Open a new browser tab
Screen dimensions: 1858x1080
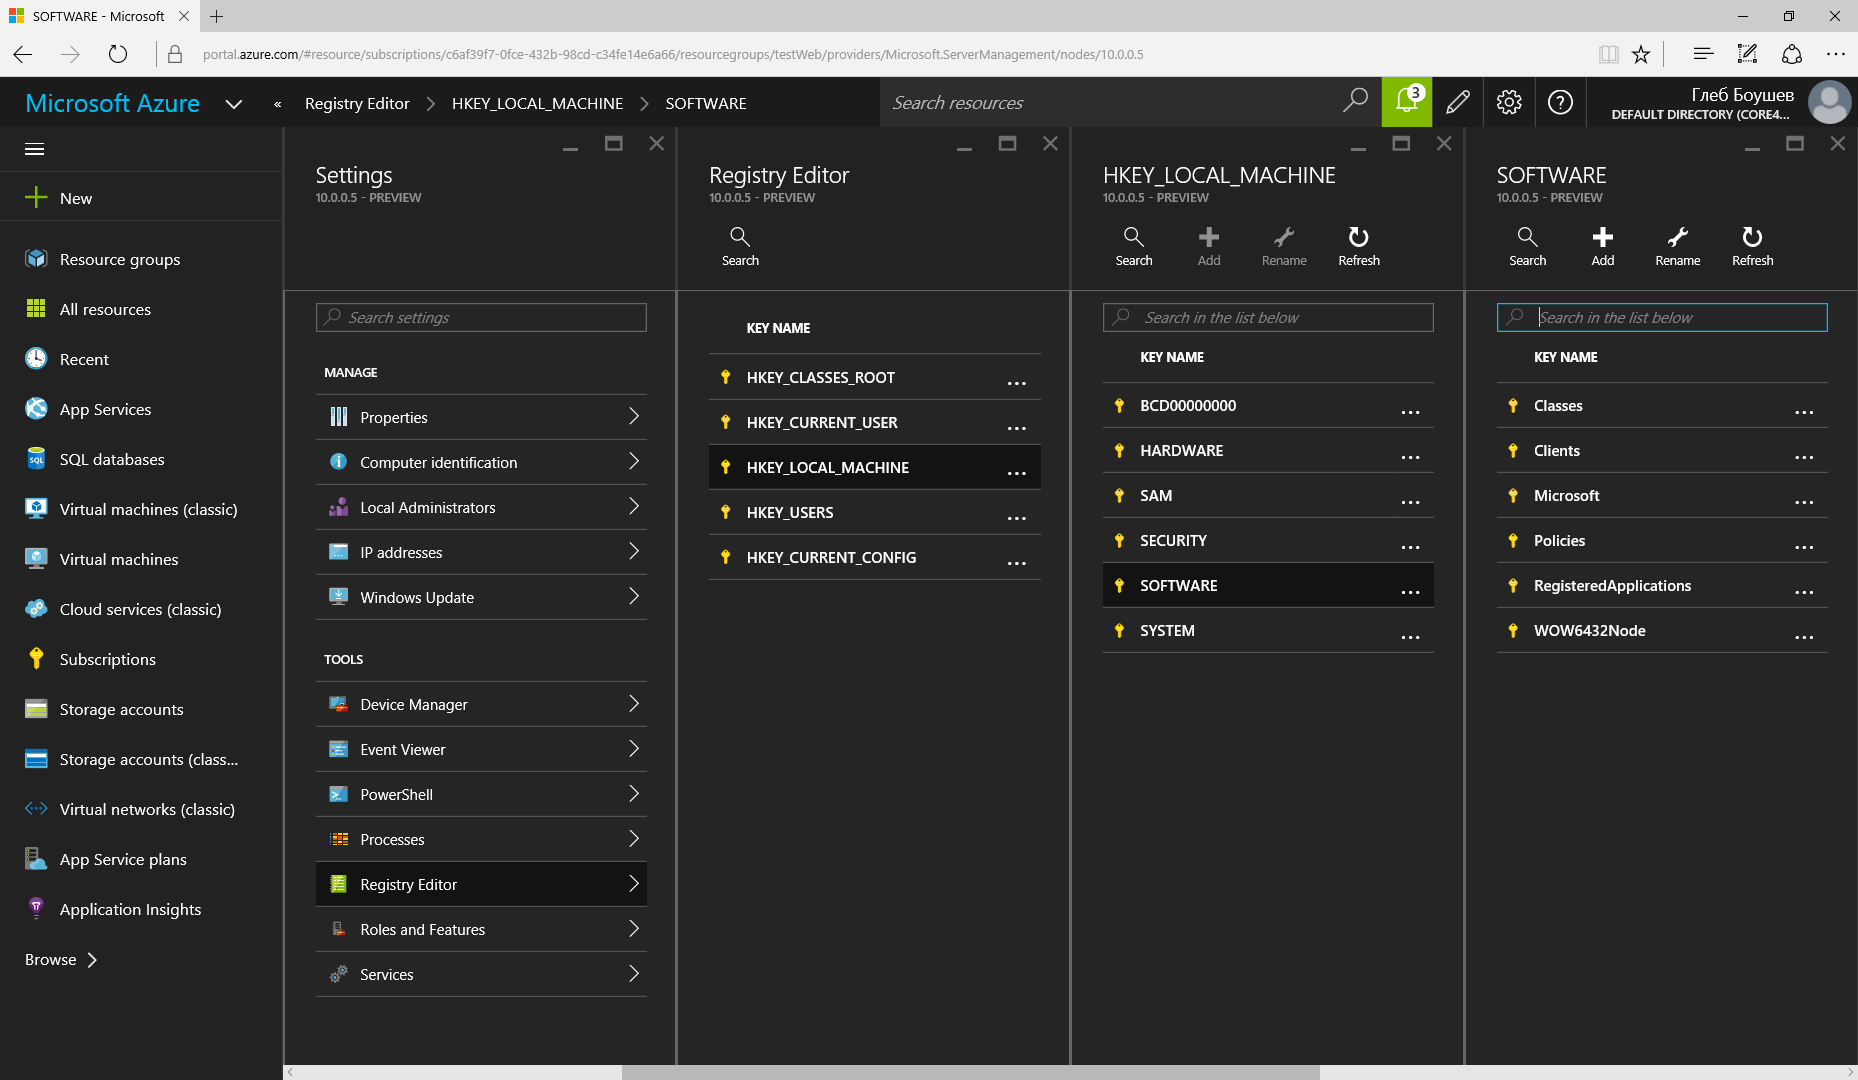coord(217,16)
